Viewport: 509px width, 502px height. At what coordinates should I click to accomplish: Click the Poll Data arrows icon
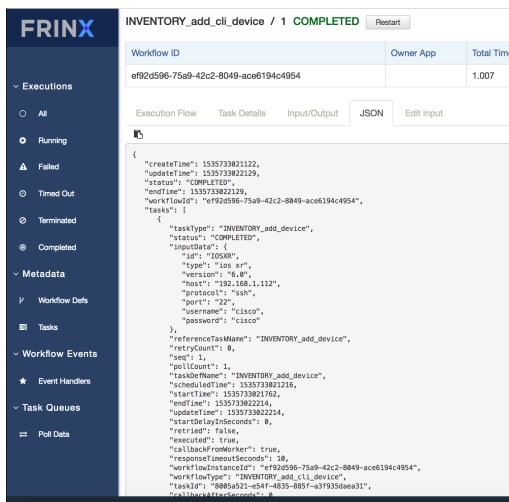[x=23, y=434]
